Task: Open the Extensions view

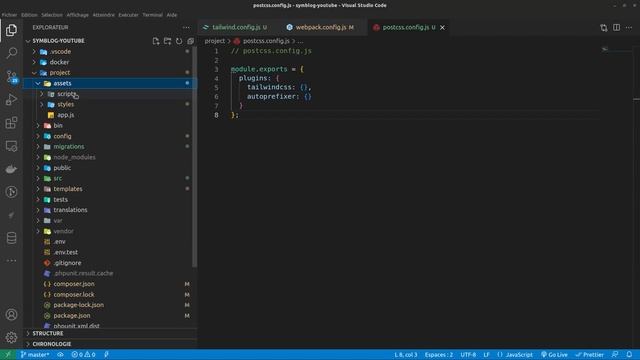Action: (x=11, y=123)
